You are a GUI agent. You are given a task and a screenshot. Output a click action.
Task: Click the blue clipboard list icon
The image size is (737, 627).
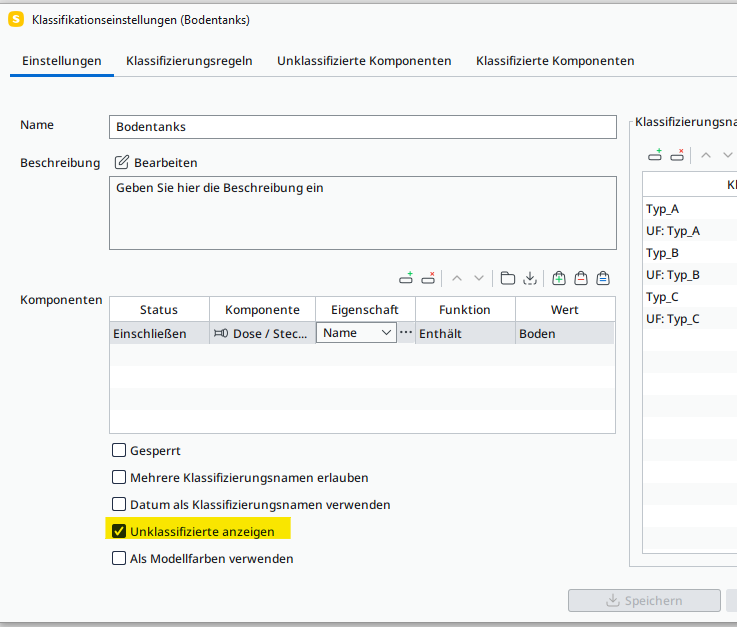[x=603, y=278]
